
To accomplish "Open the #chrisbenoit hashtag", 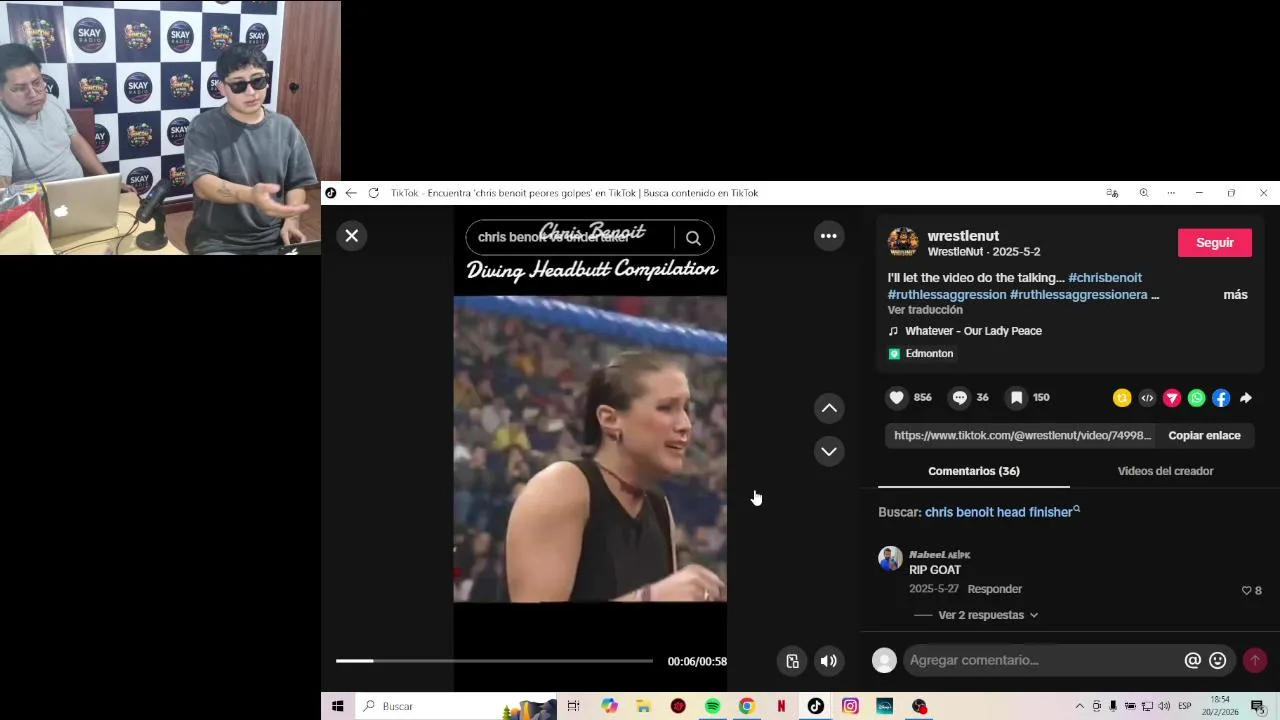I will point(1105,278).
